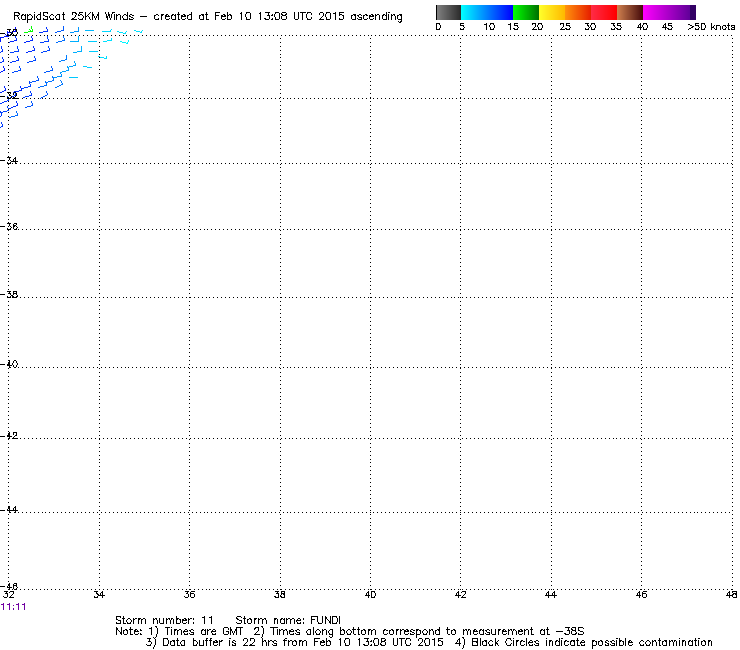The height and width of the screenshot is (650, 740).
Task: Click the bottom axis longitude label 42
Action: (461, 594)
